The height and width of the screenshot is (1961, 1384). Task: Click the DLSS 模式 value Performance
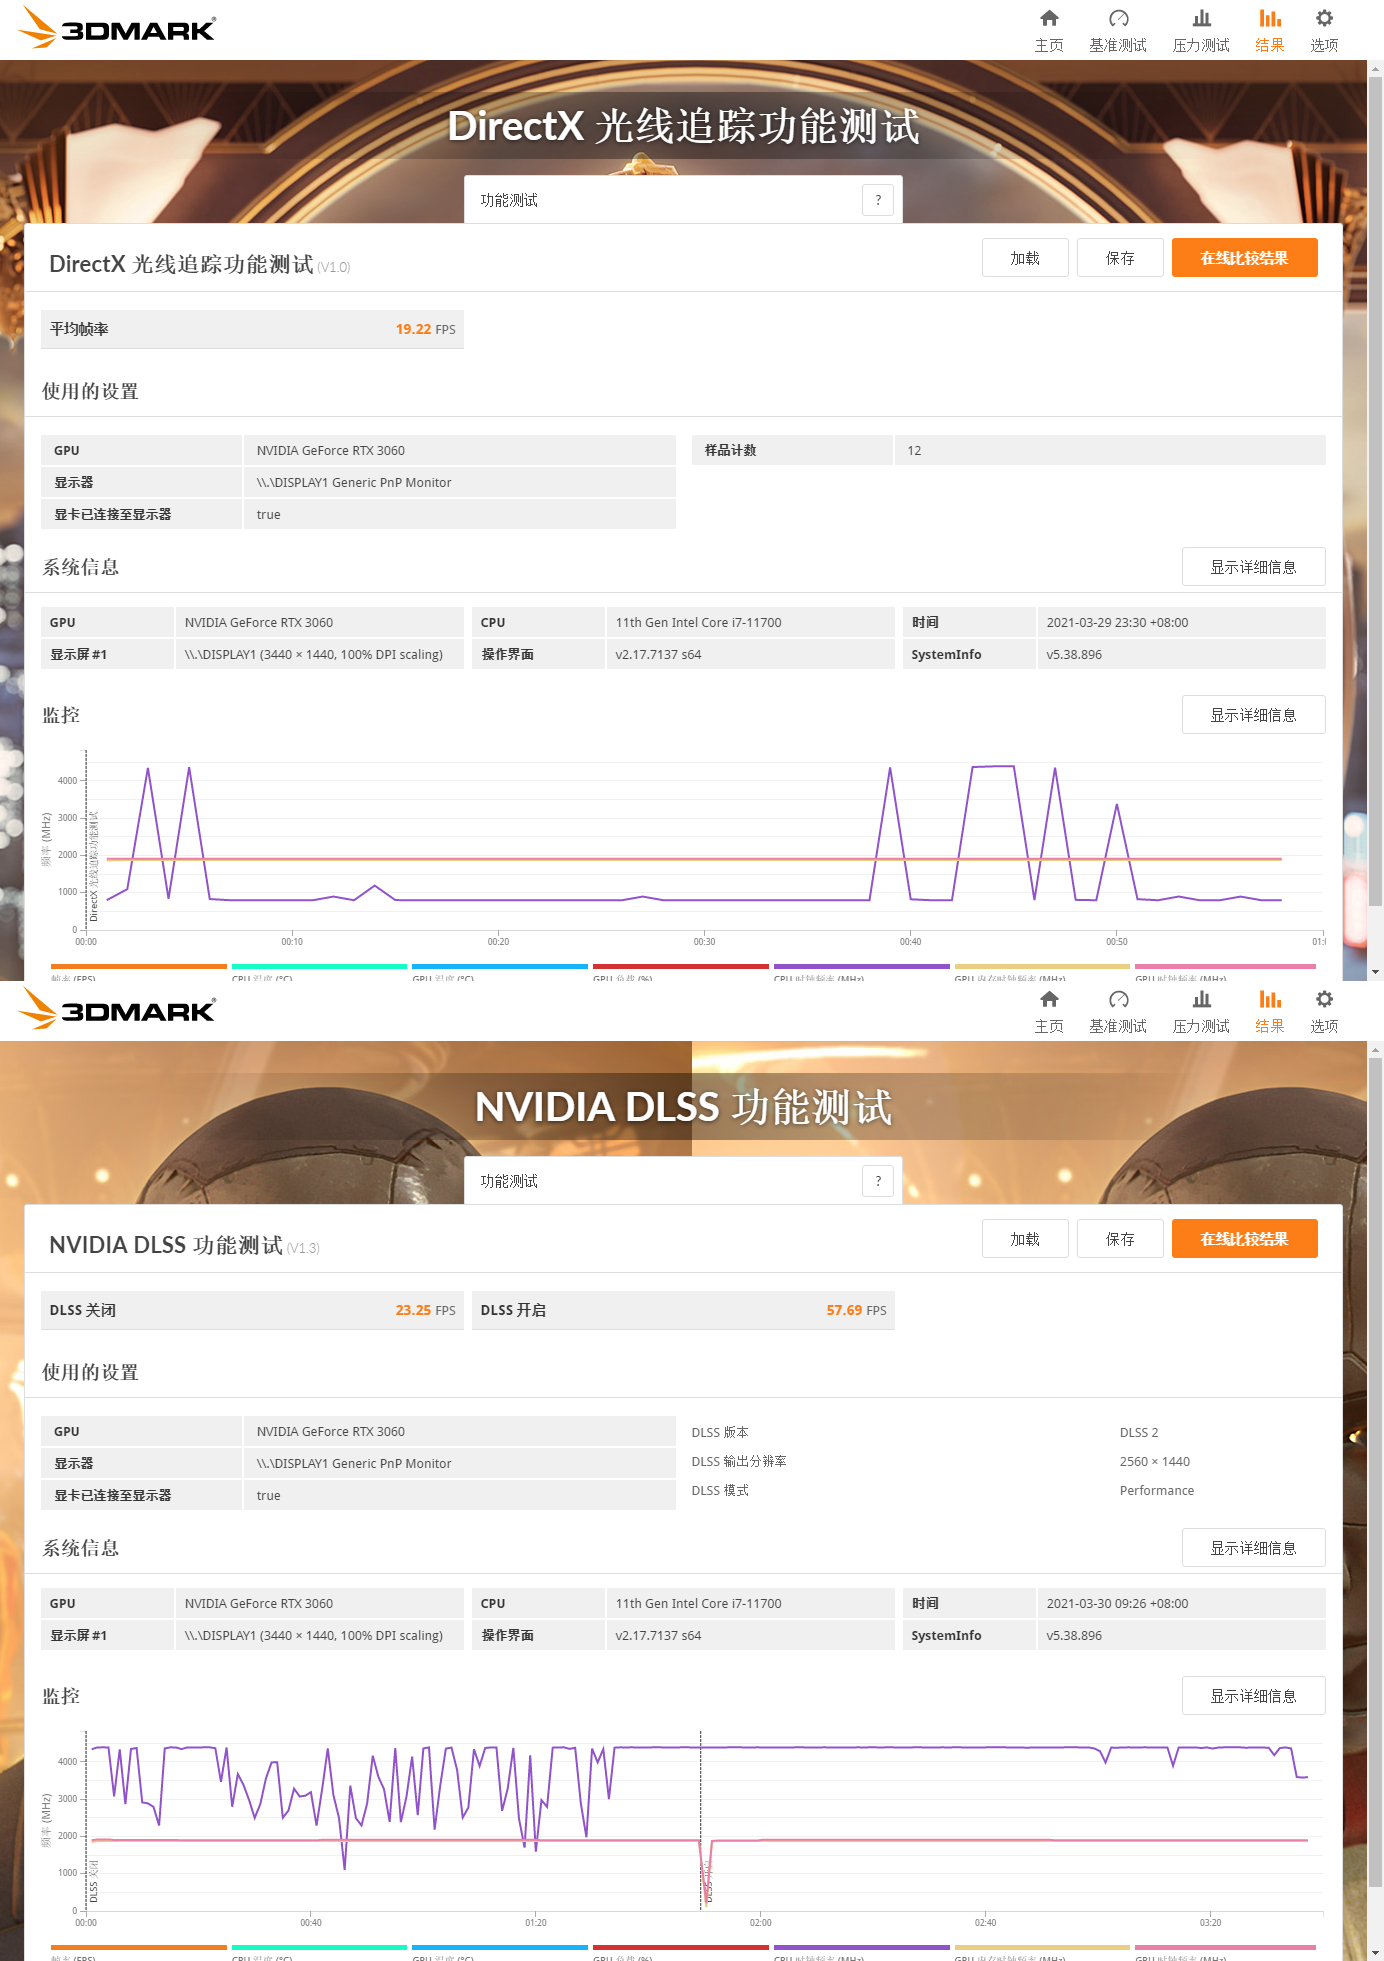(x=1157, y=1491)
